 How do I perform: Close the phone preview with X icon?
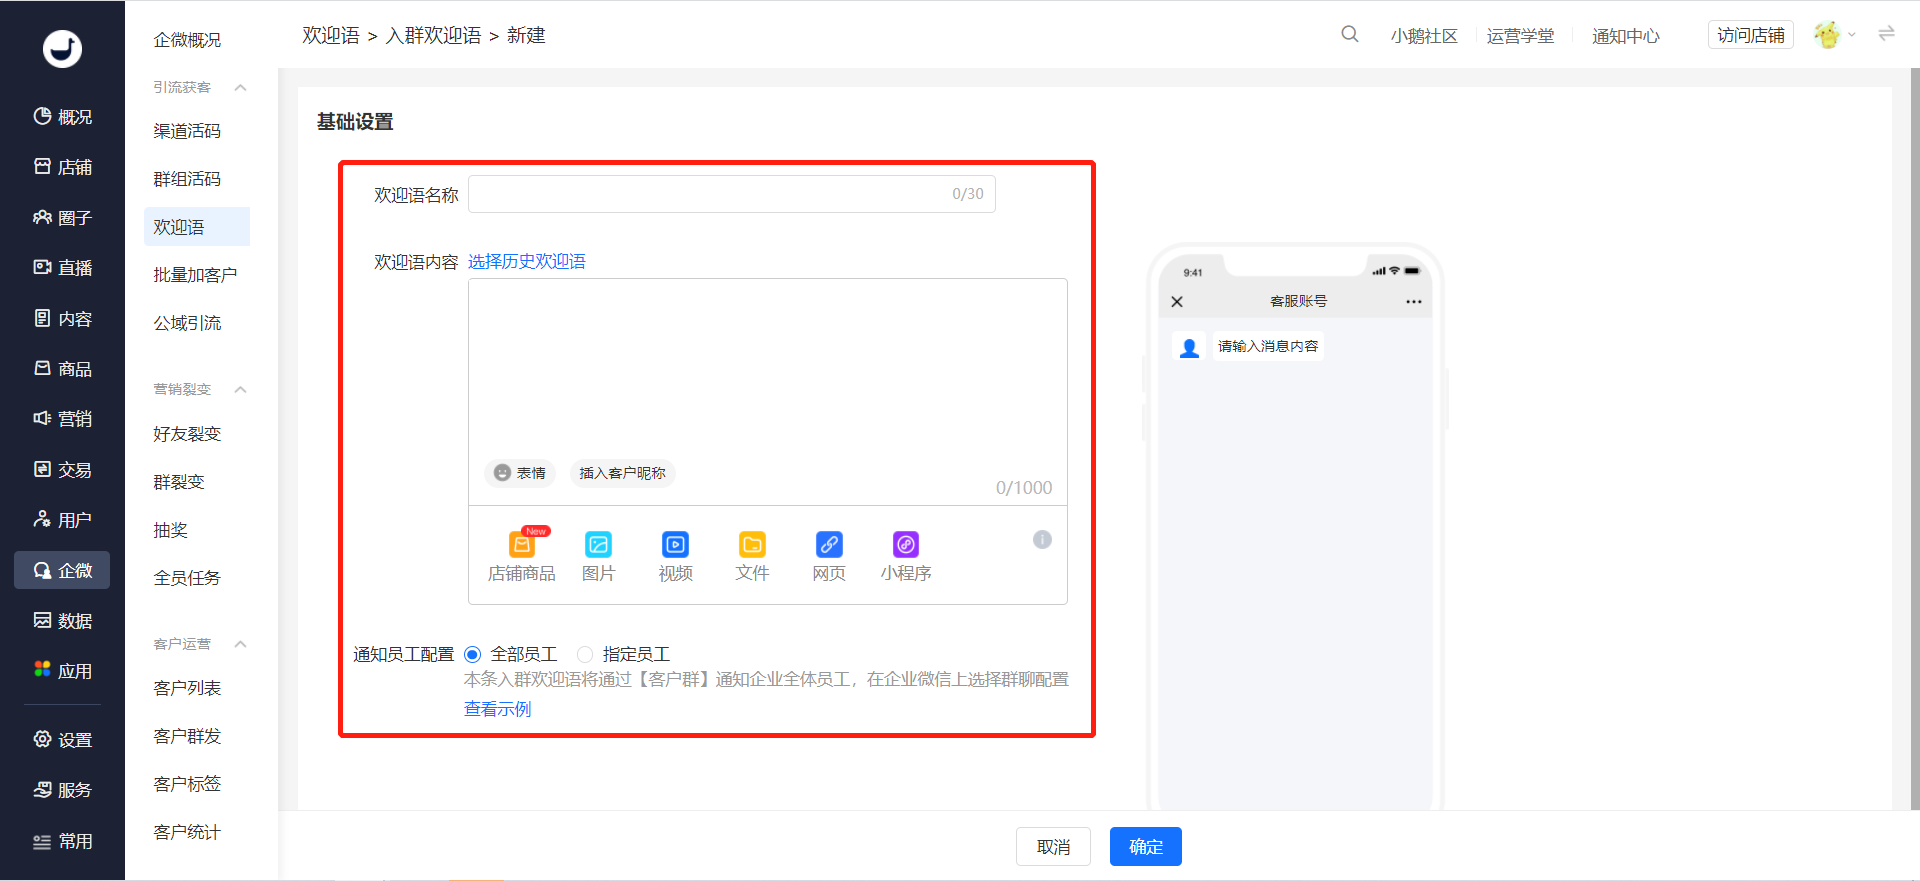click(x=1177, y=302)
